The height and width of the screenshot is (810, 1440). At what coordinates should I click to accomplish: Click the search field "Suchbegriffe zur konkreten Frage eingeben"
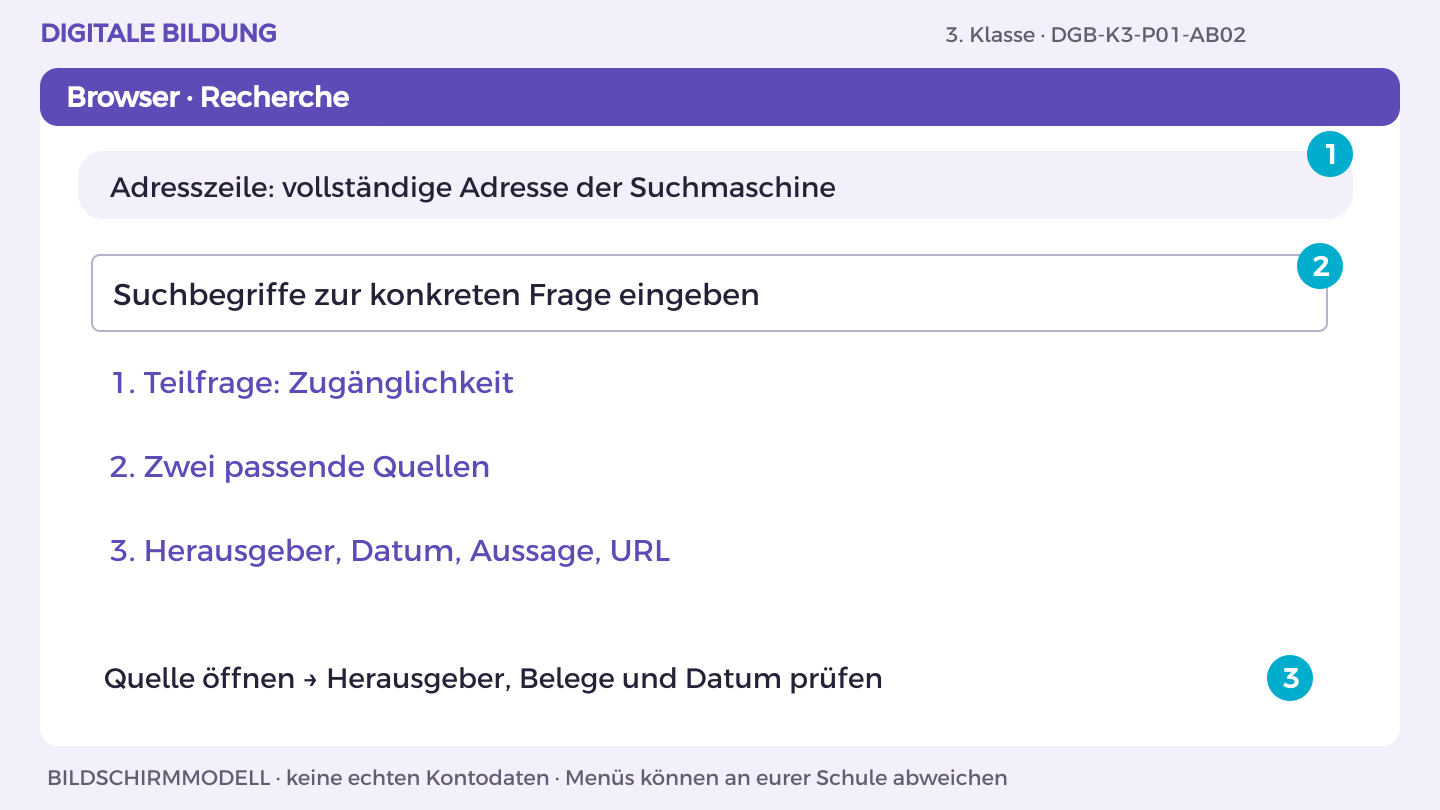pos(709,293)
